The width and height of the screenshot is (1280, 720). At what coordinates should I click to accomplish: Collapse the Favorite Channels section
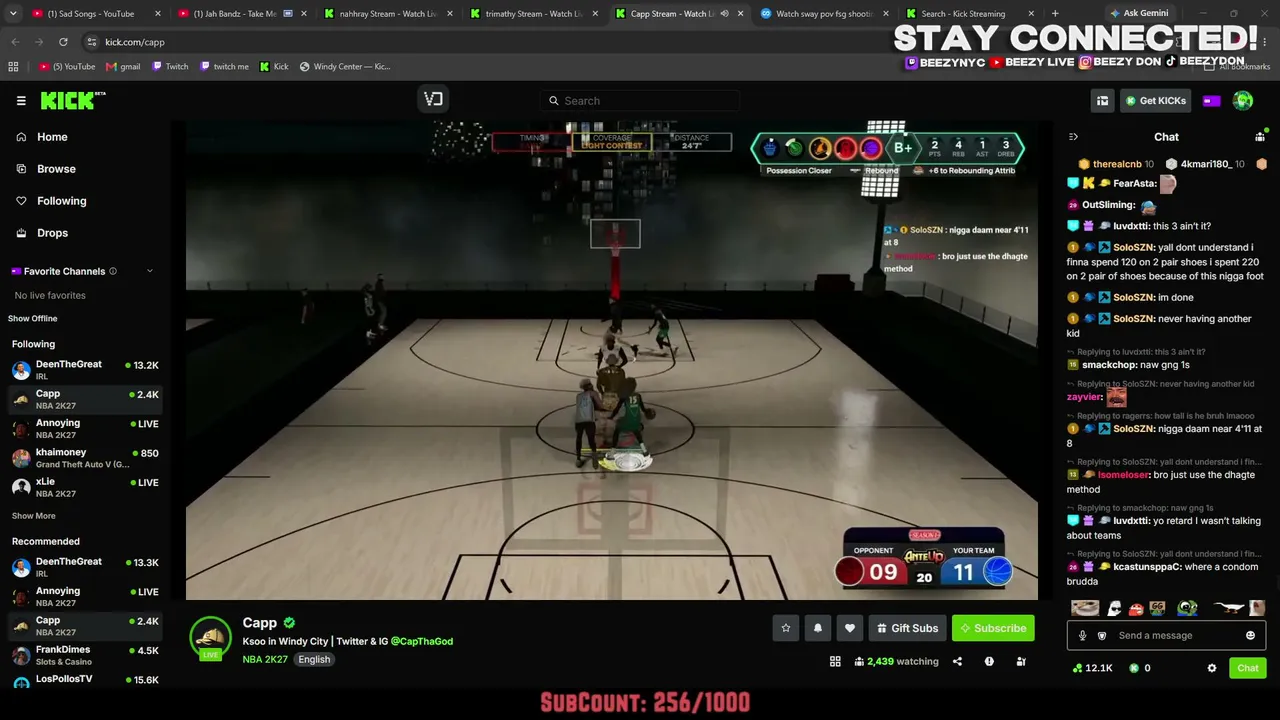tap(150, 271)
